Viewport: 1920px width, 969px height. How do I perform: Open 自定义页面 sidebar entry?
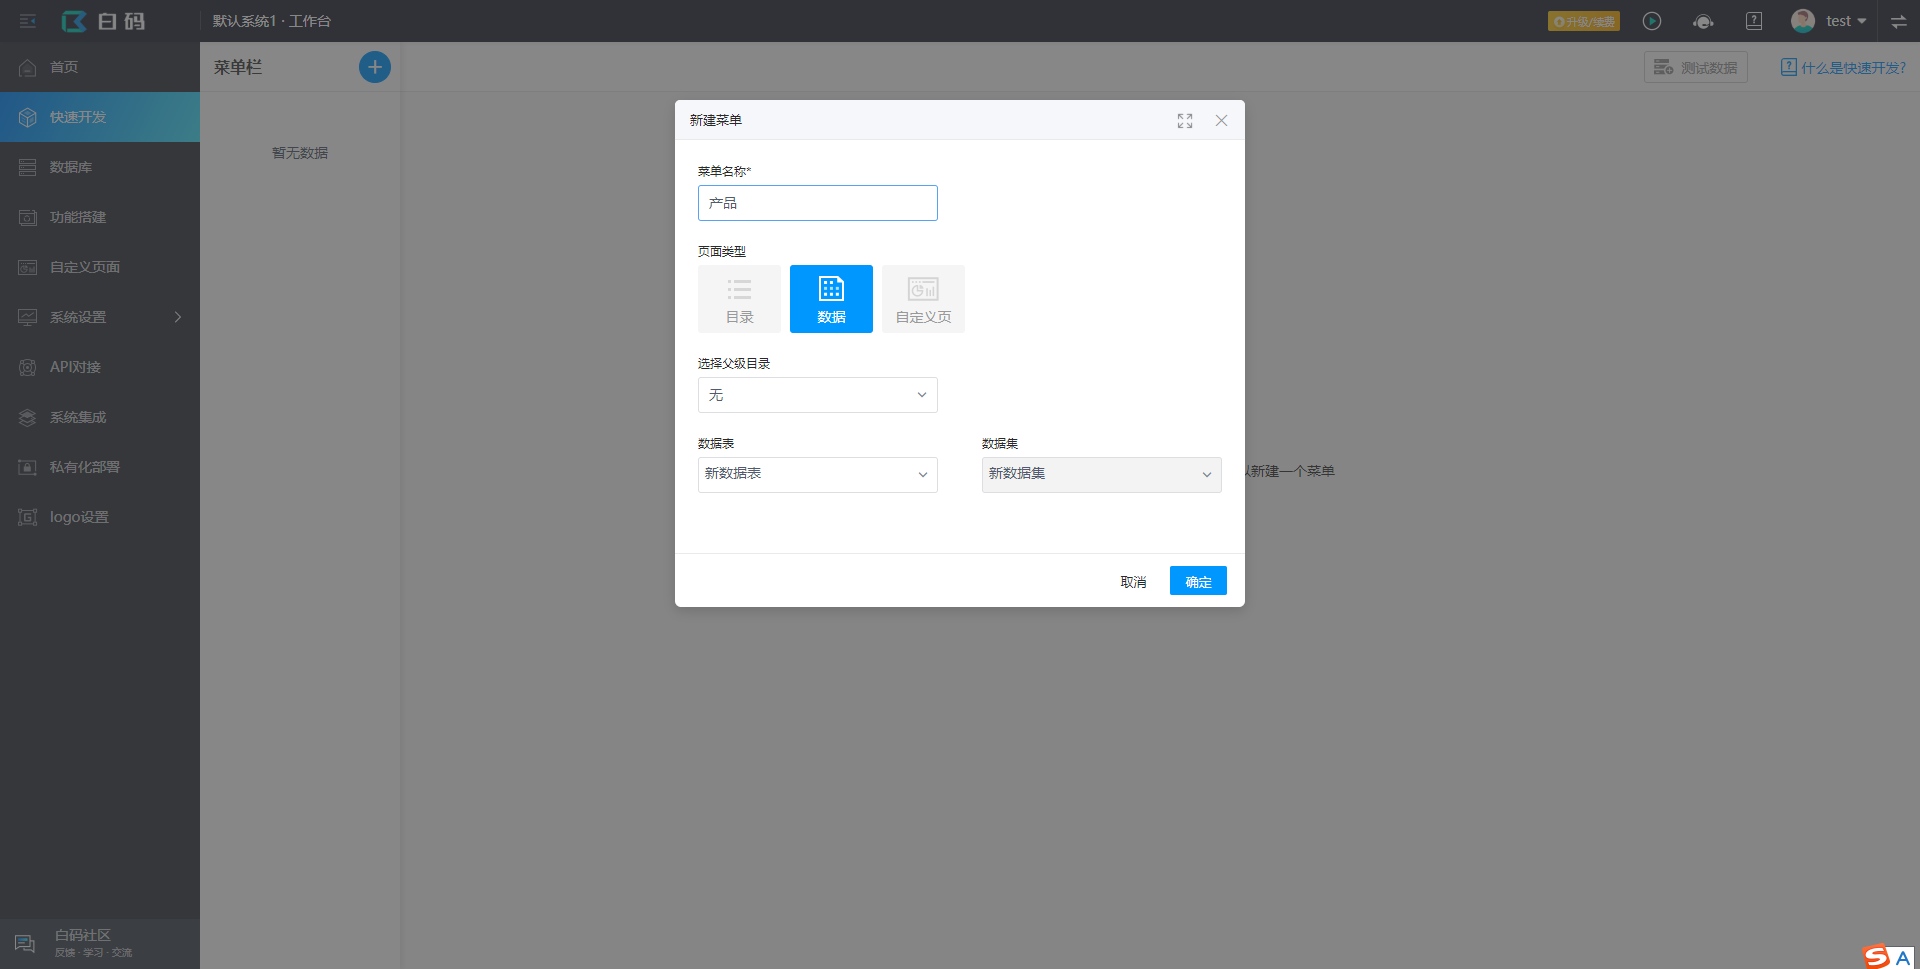click(x=100, y=267)
